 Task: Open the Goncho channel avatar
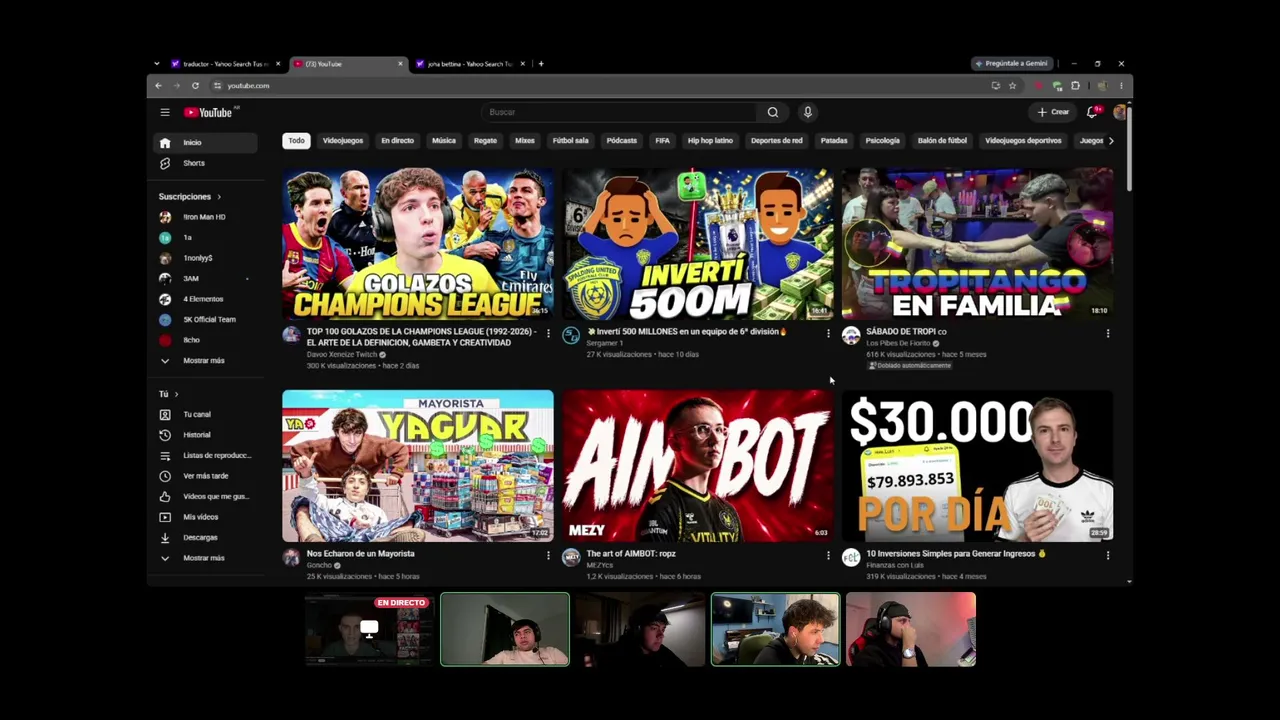(291, 558)
